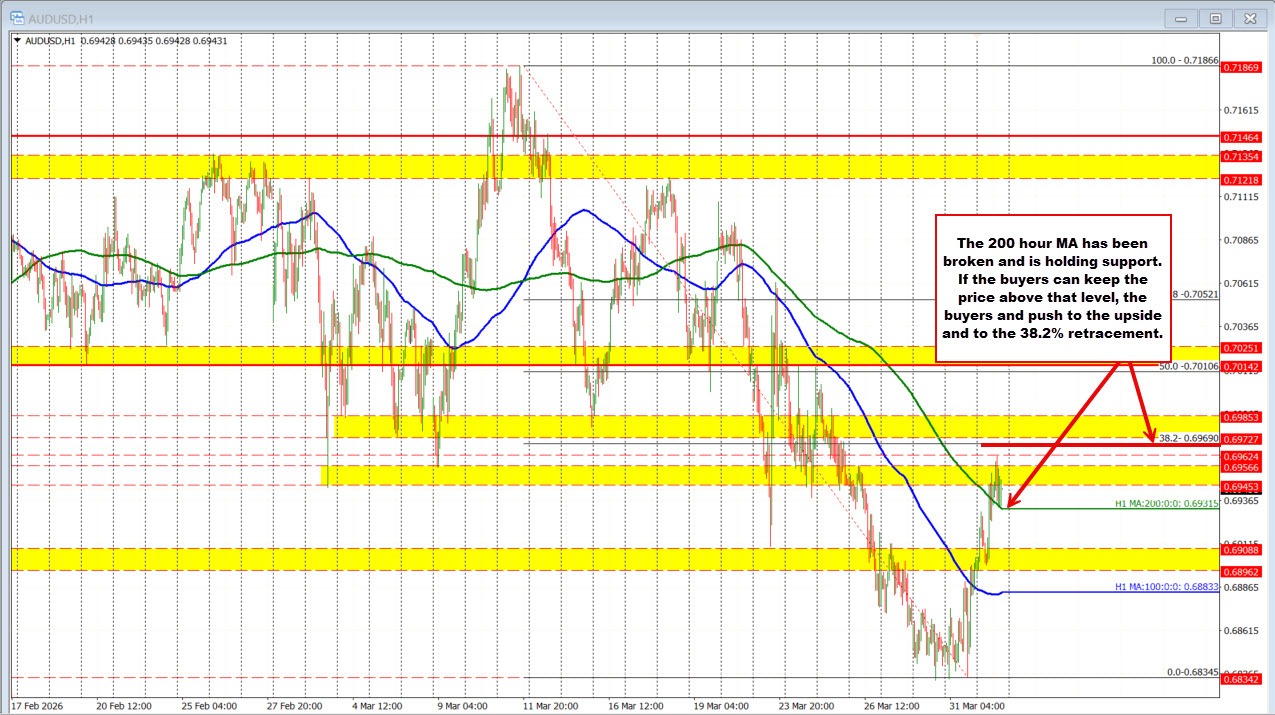Screen dimensions: 1275x715
Task: Click the 38.2 - 0.69690 Fibonacci retracement label
Action: click(x=1190, y=437)
